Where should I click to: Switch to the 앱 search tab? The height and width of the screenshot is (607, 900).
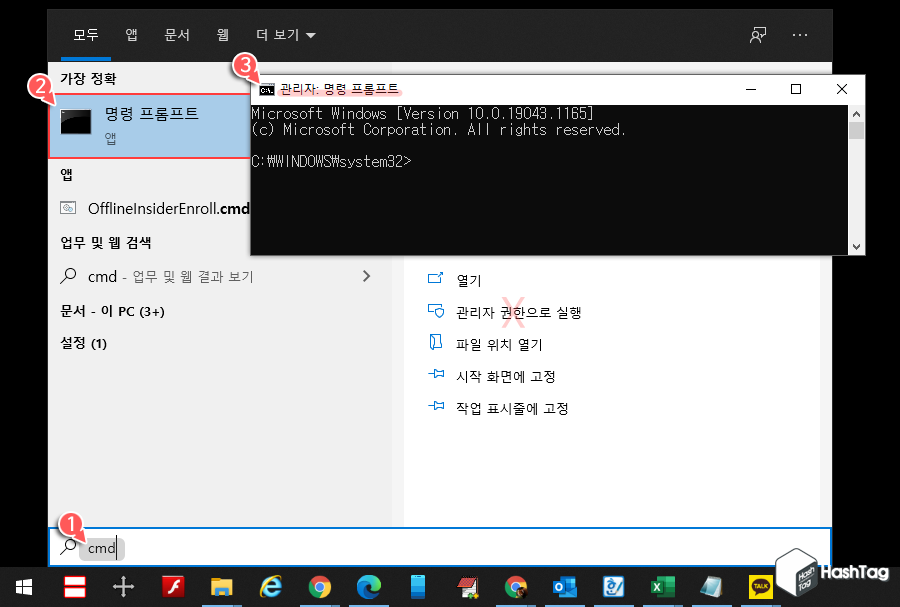(131, 35)
